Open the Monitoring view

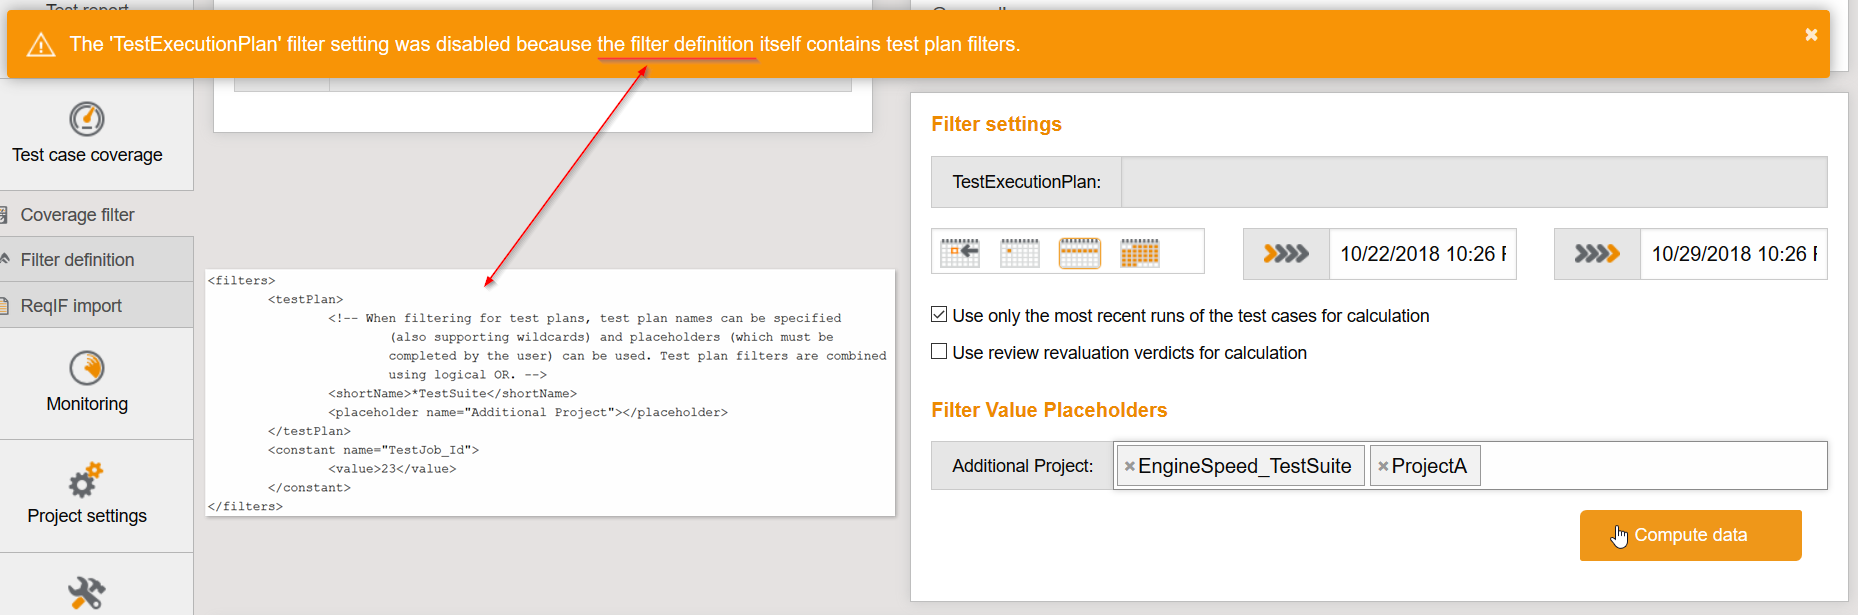87,385
